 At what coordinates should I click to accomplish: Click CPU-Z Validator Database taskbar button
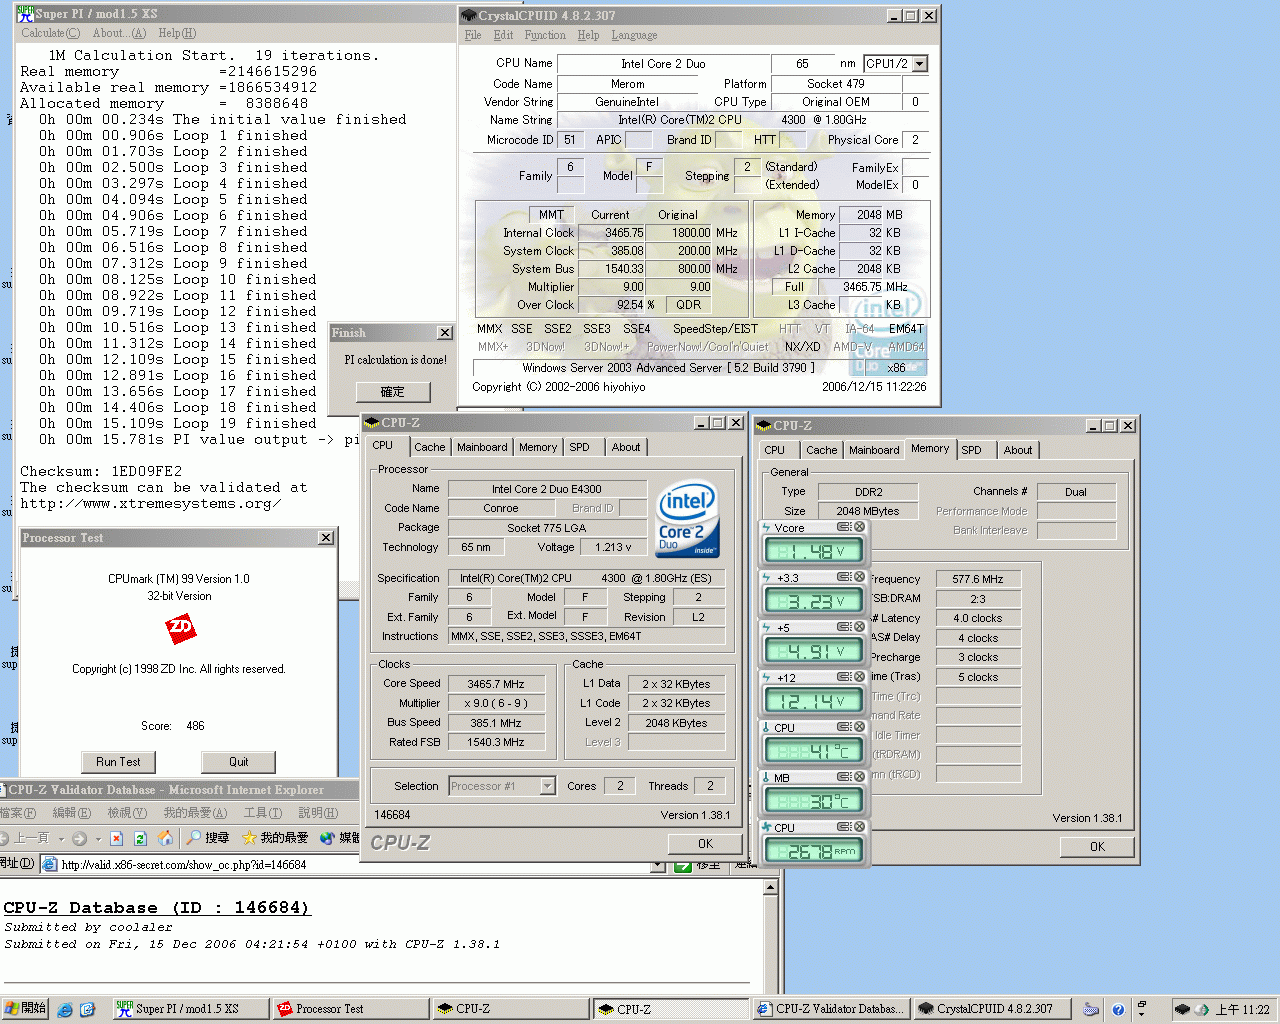point(831,1009)
